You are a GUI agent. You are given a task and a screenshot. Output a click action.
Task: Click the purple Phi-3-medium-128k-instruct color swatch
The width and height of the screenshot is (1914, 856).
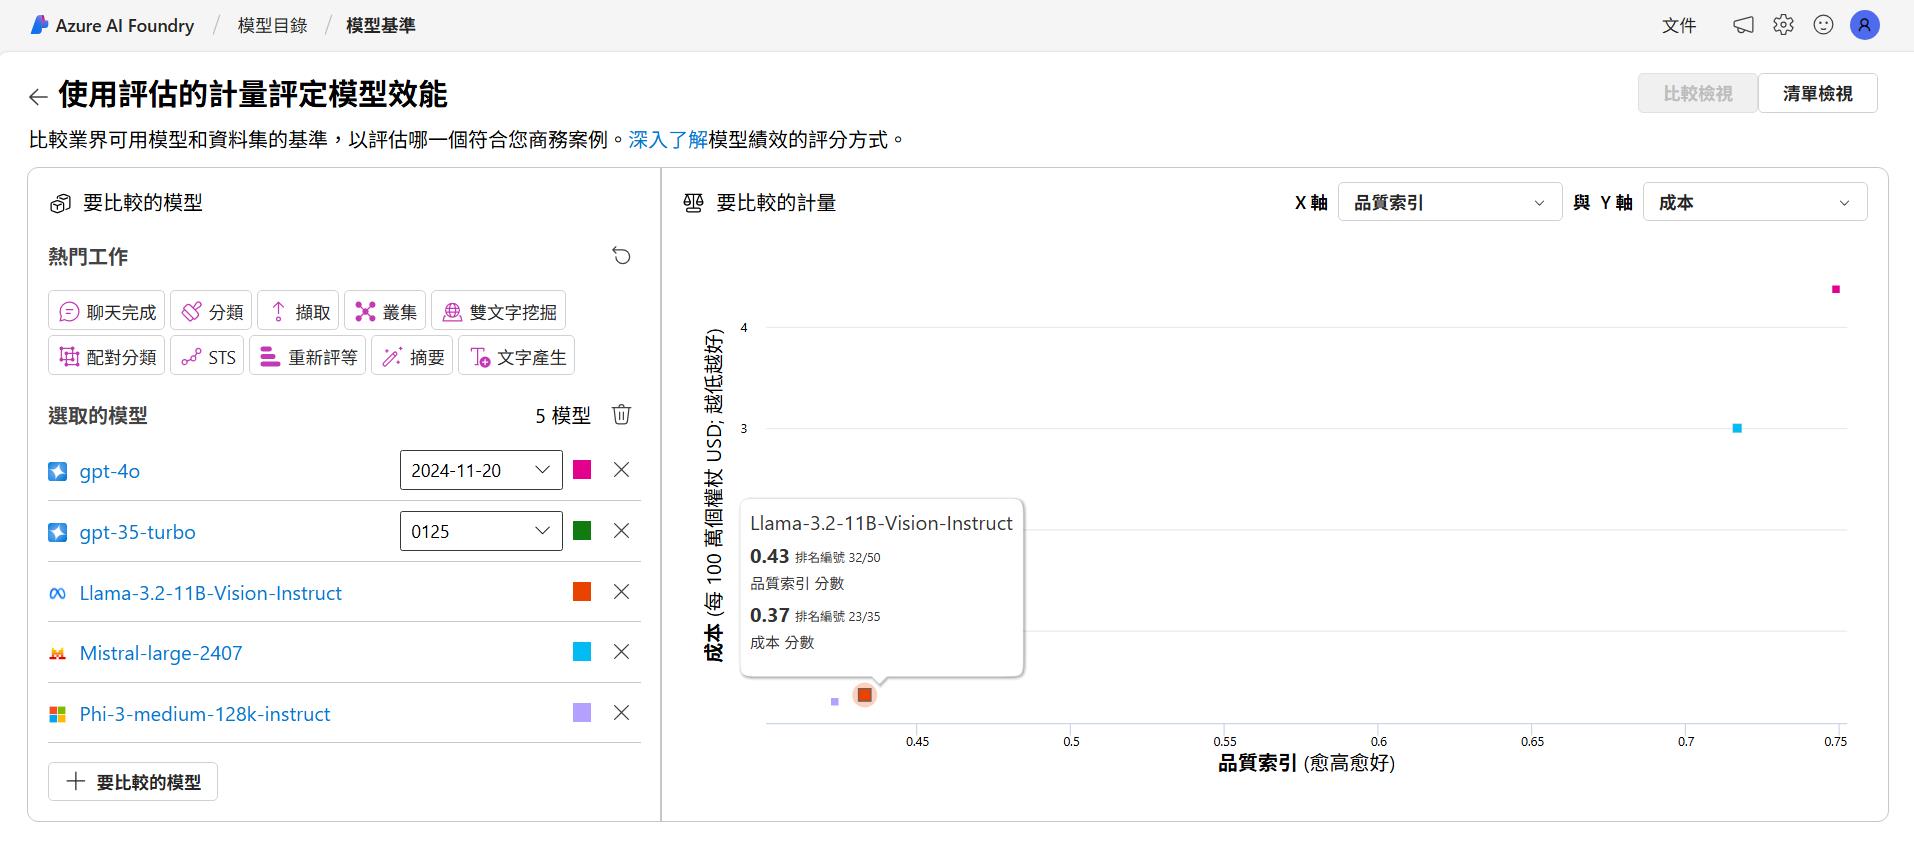tap(582, 713)
